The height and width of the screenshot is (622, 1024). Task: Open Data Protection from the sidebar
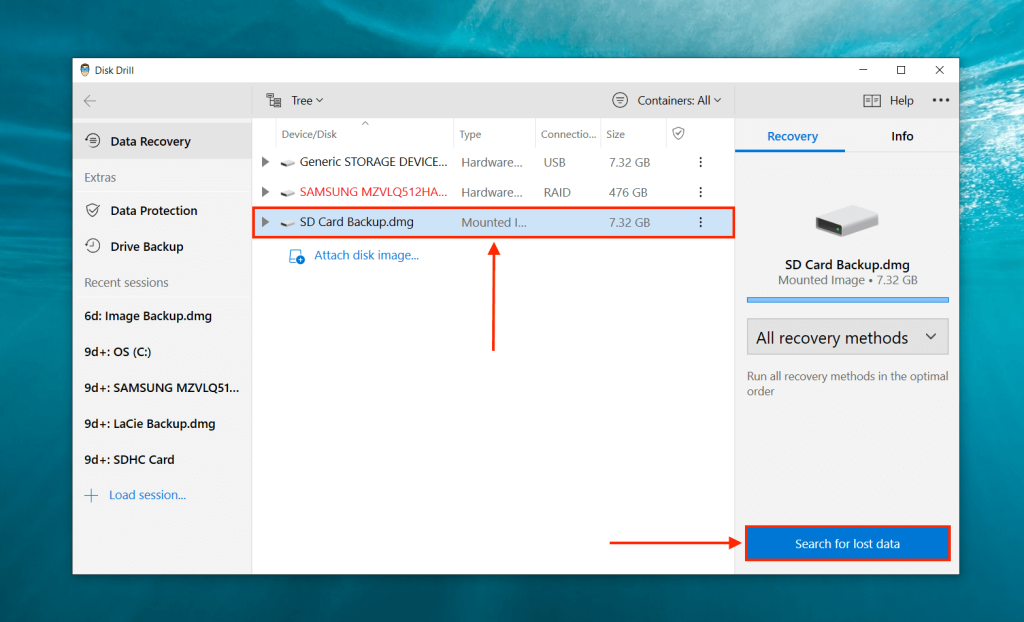92,211
